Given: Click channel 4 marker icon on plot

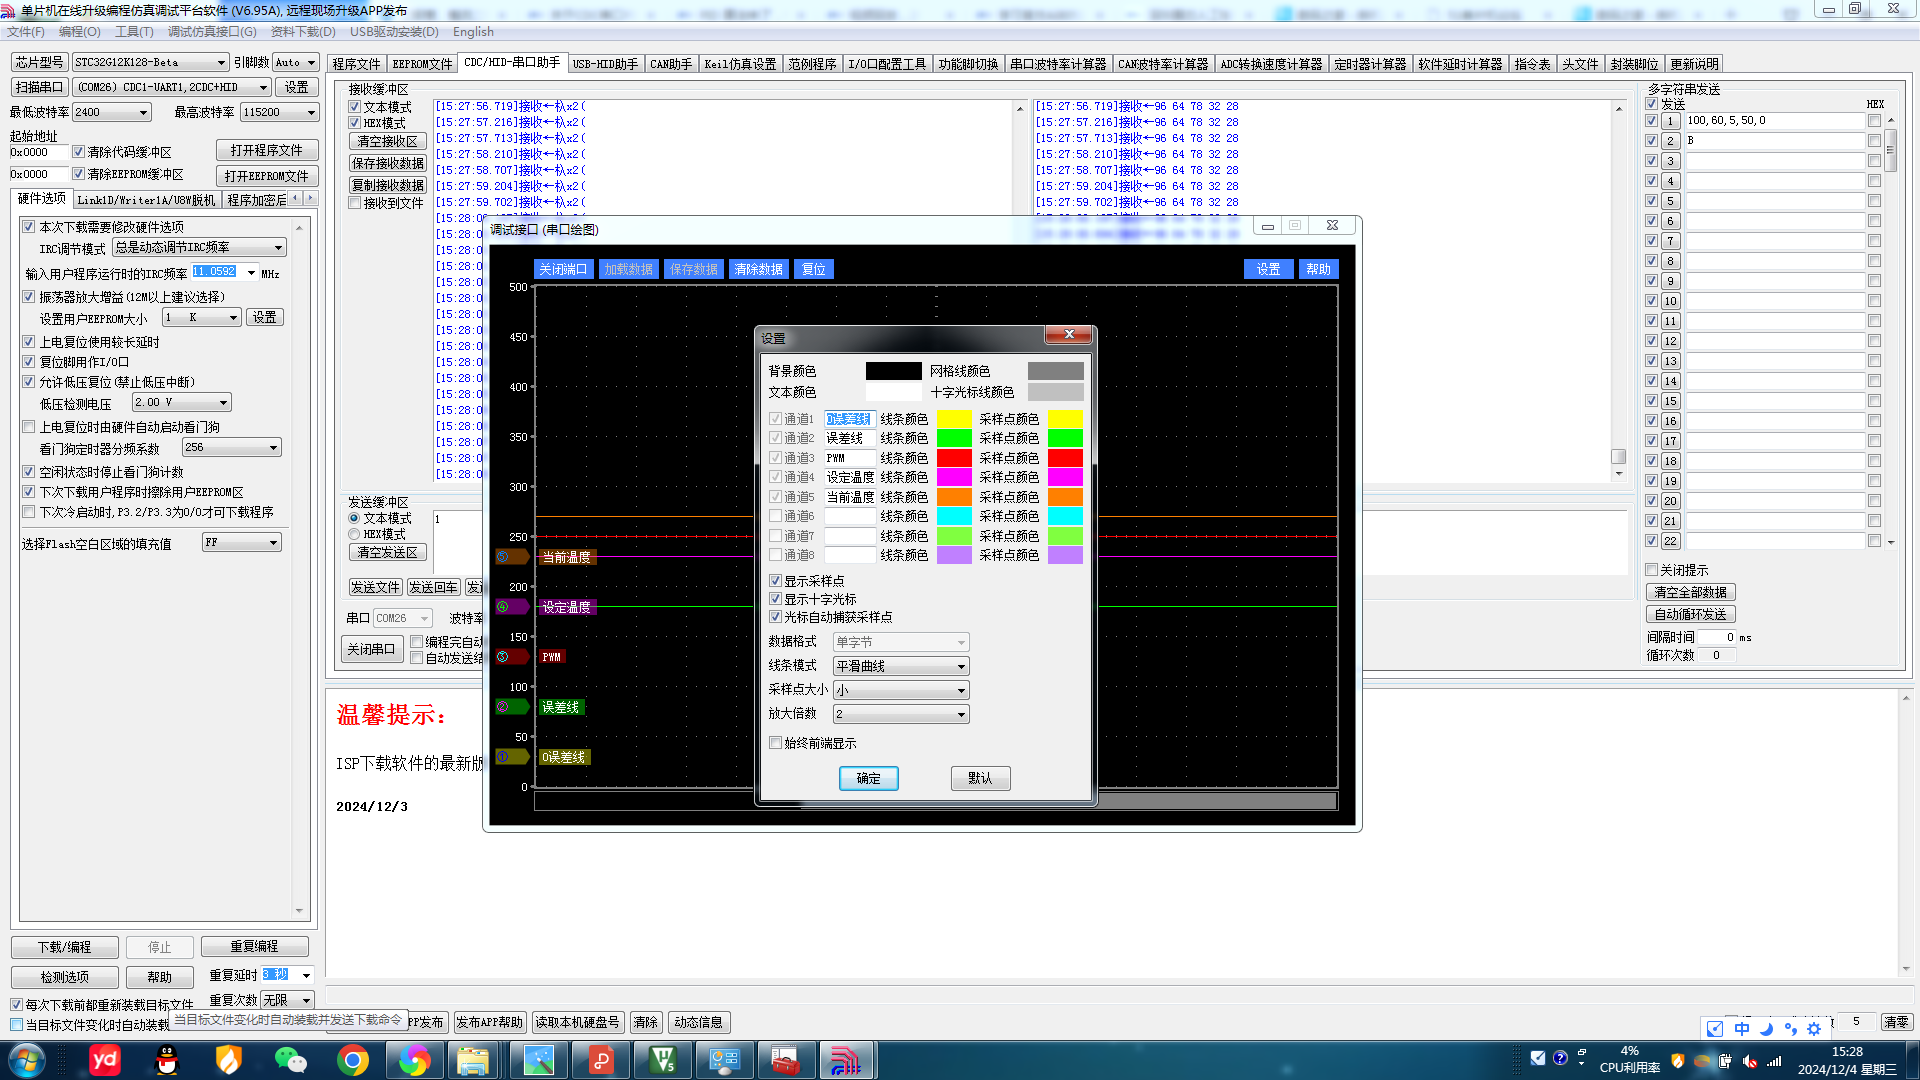Looking at the screenshot, I should [x=512, y=607].
